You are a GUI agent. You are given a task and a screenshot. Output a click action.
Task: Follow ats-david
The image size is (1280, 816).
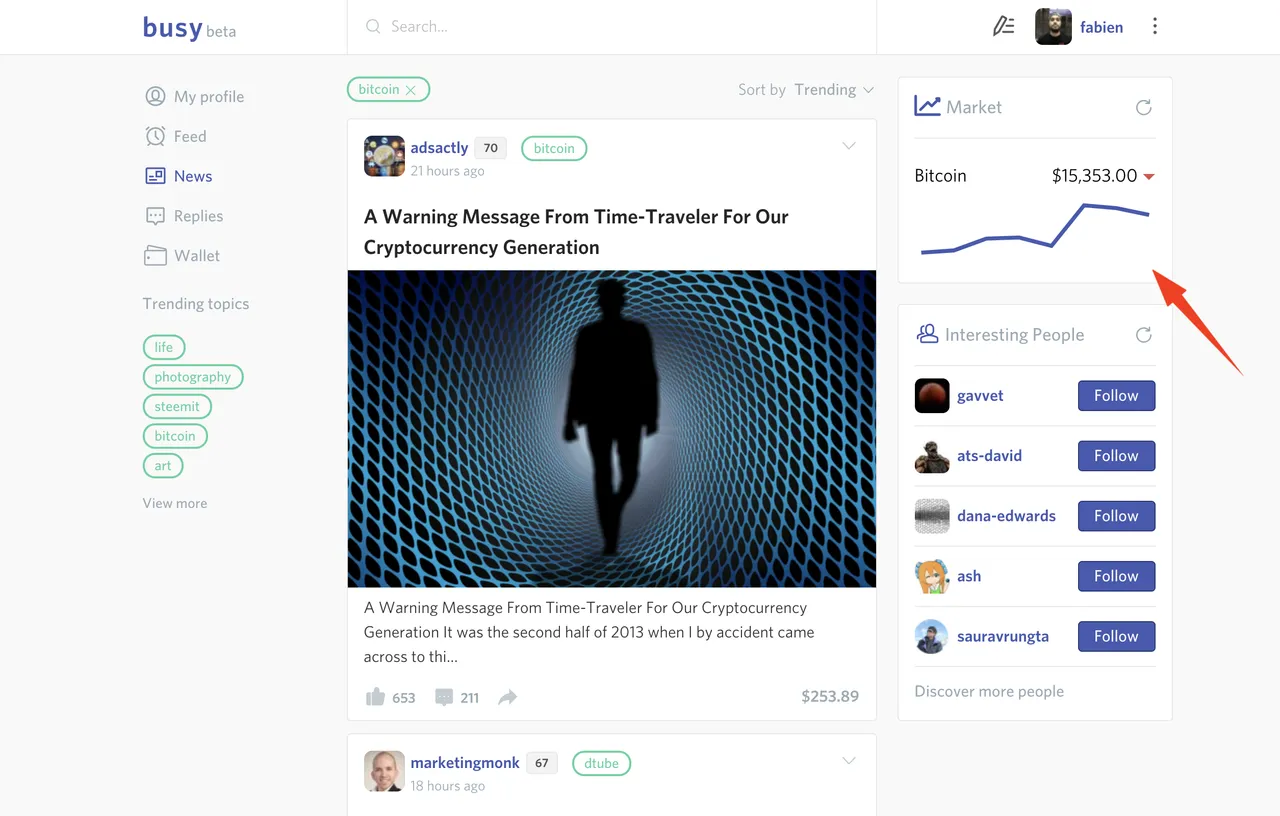click(x=1116, y=456)
